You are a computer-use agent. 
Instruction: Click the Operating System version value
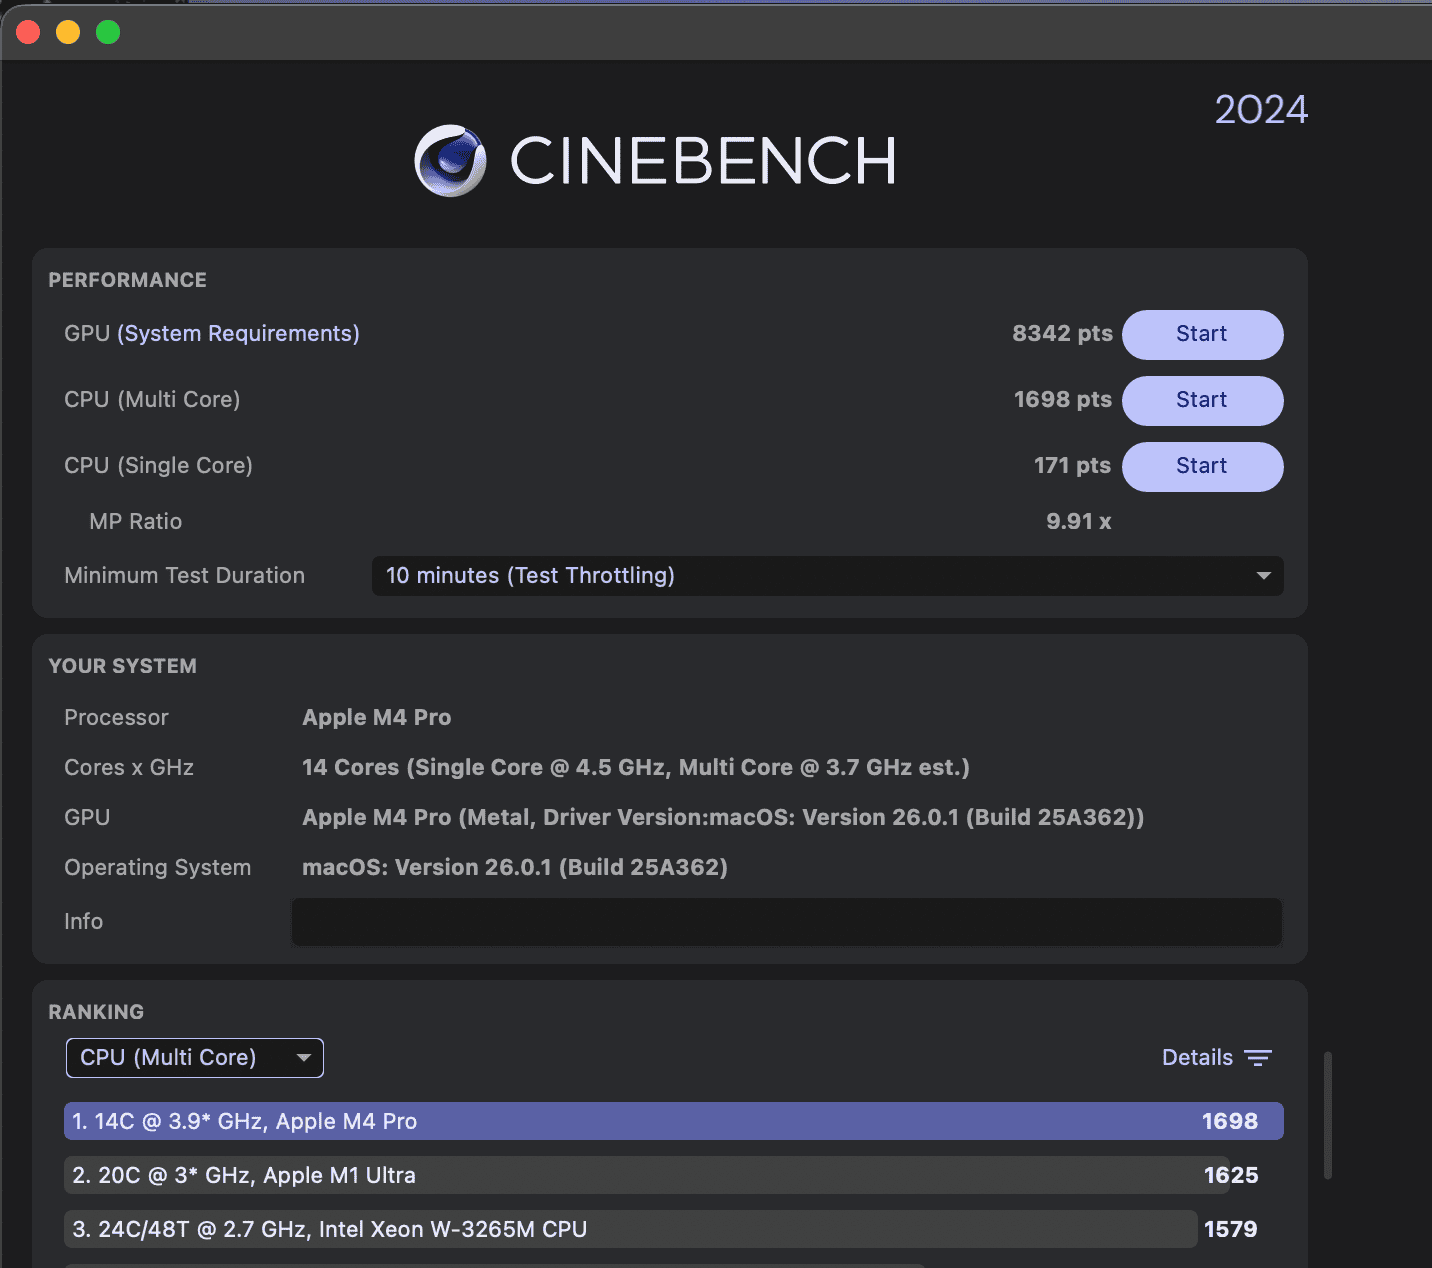pyautogui.click(x=515, y=868)
